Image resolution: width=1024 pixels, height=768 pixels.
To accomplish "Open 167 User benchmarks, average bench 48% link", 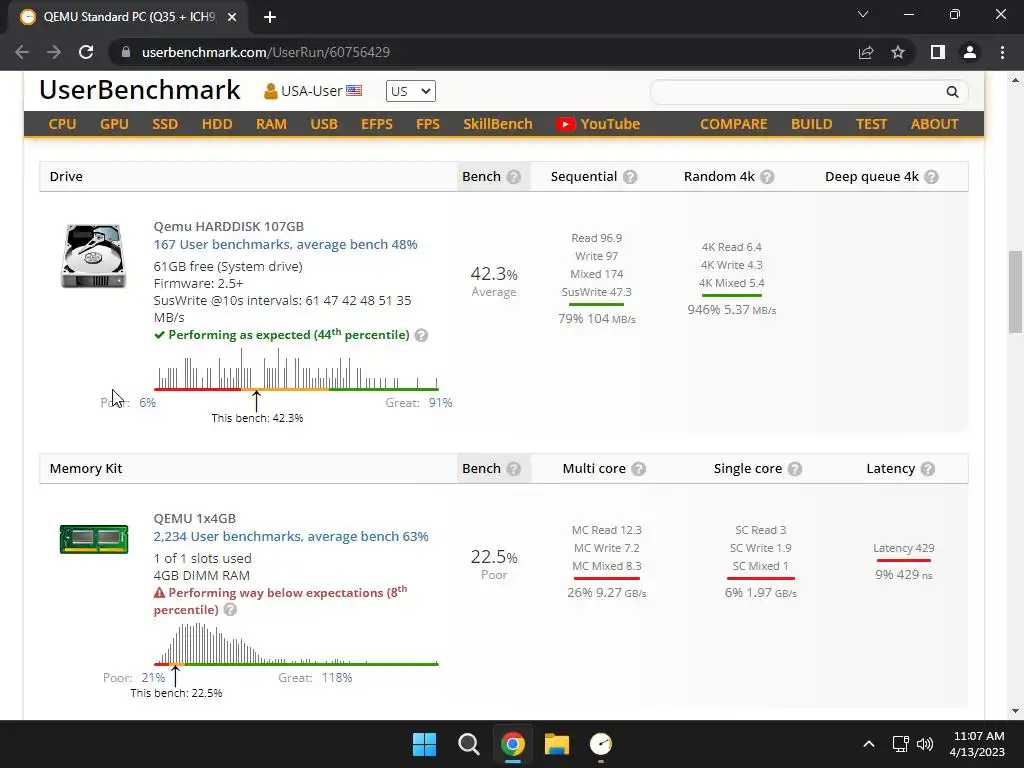I will click(285, 244).
